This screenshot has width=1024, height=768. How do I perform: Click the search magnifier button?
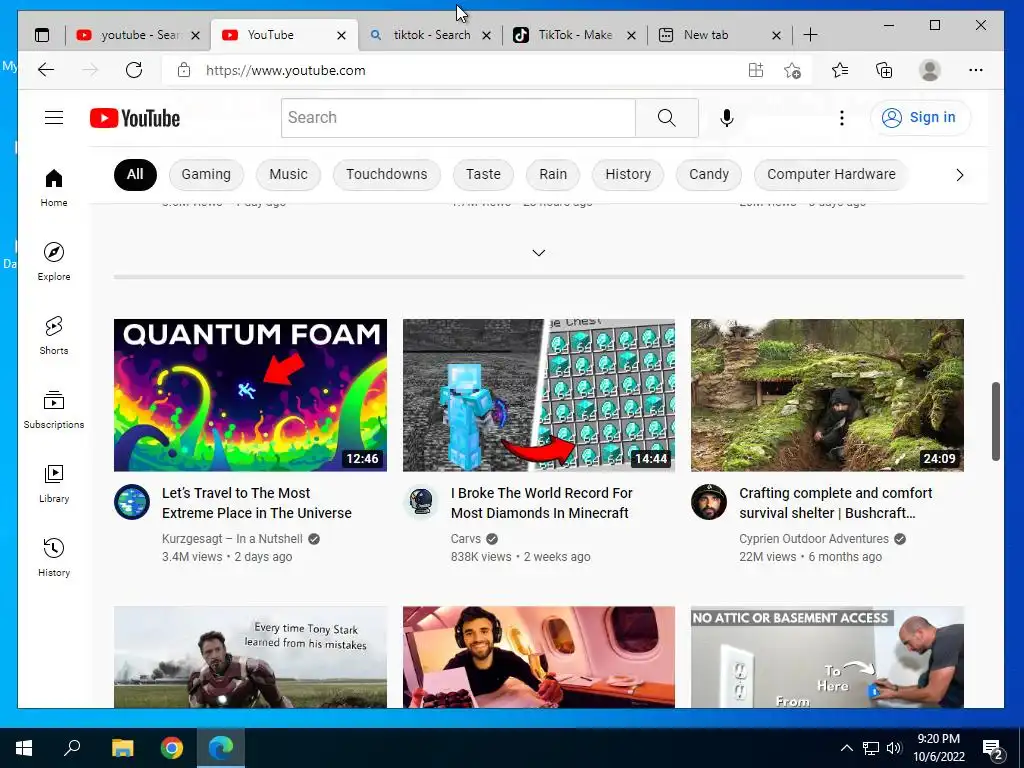(x=667, y=118)
